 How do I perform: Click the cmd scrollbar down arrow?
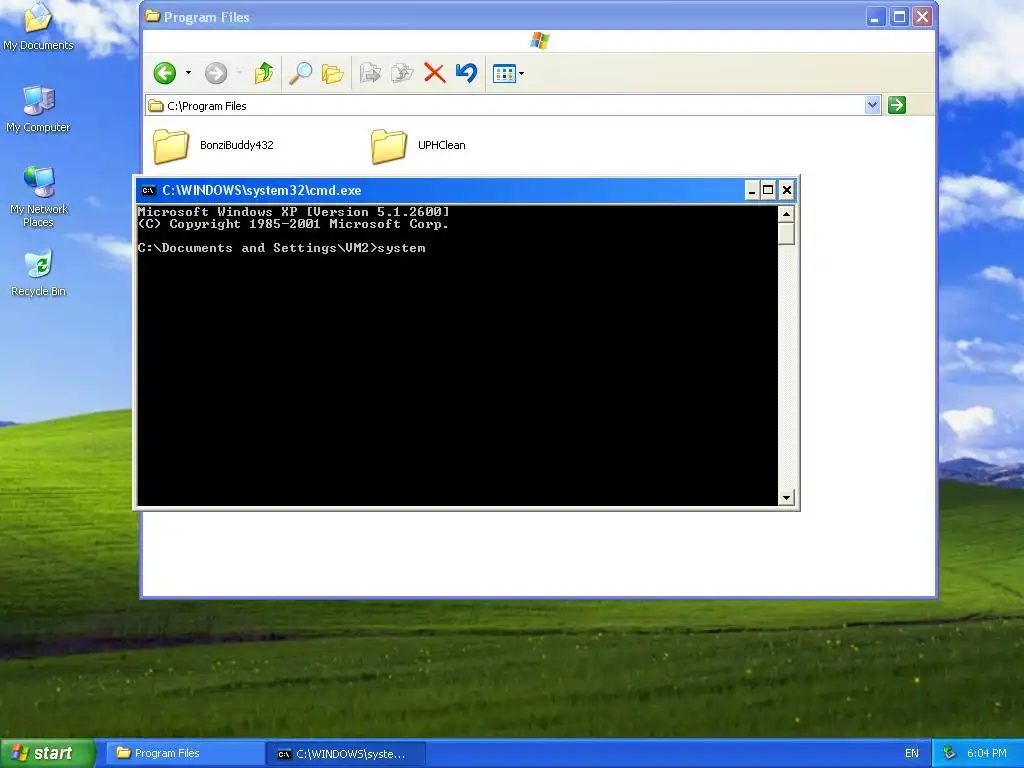786,498
